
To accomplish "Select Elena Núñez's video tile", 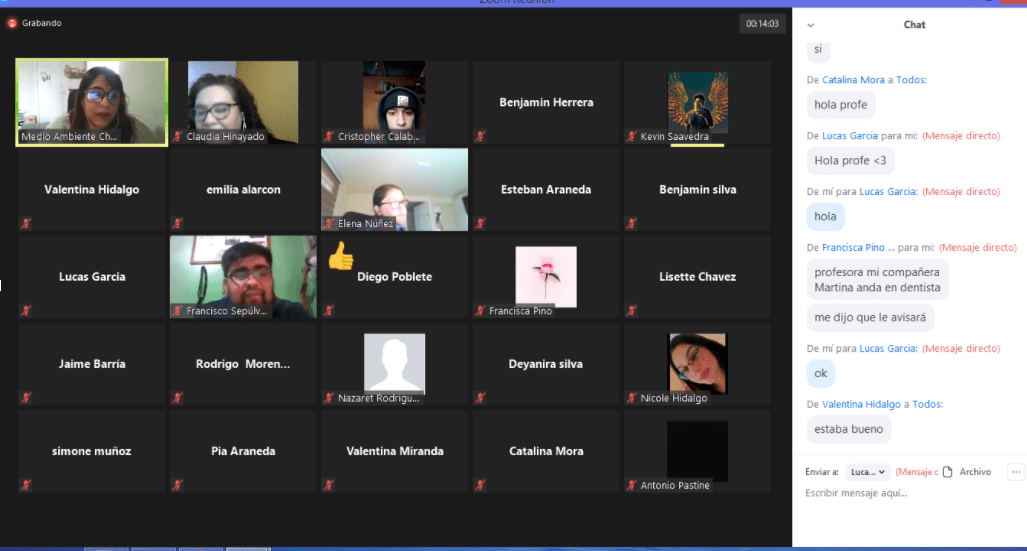I will 394,189.
